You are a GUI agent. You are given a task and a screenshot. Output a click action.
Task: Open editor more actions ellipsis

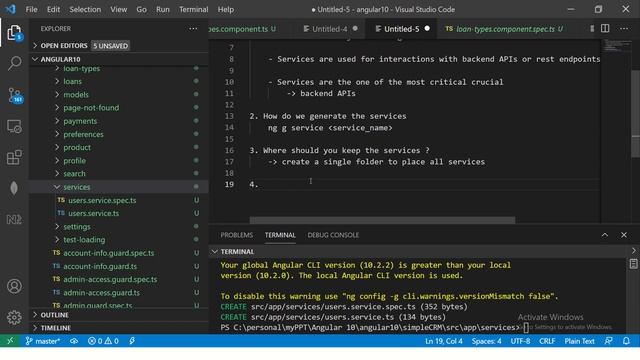coord(624,29)
